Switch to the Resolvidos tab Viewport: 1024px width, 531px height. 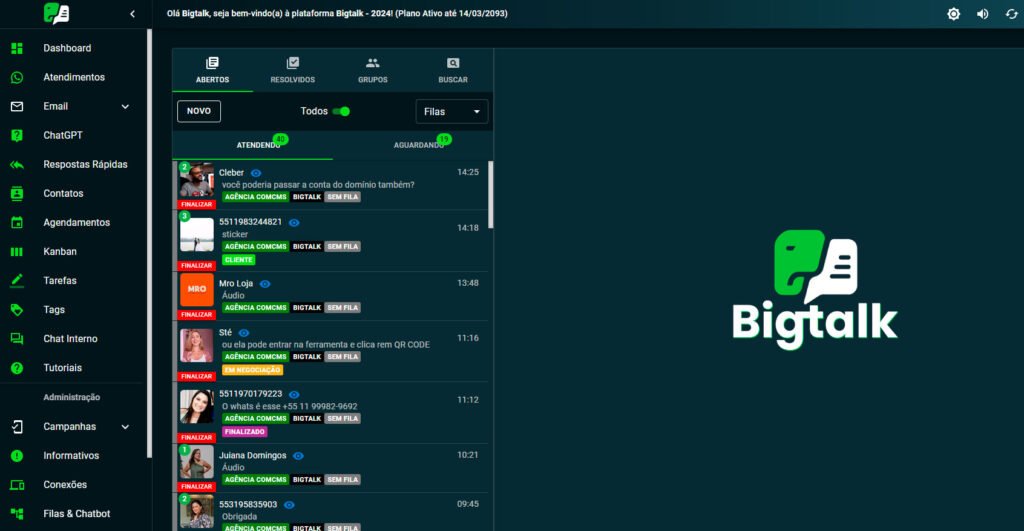pyautogui.click(x=292, y=70)
